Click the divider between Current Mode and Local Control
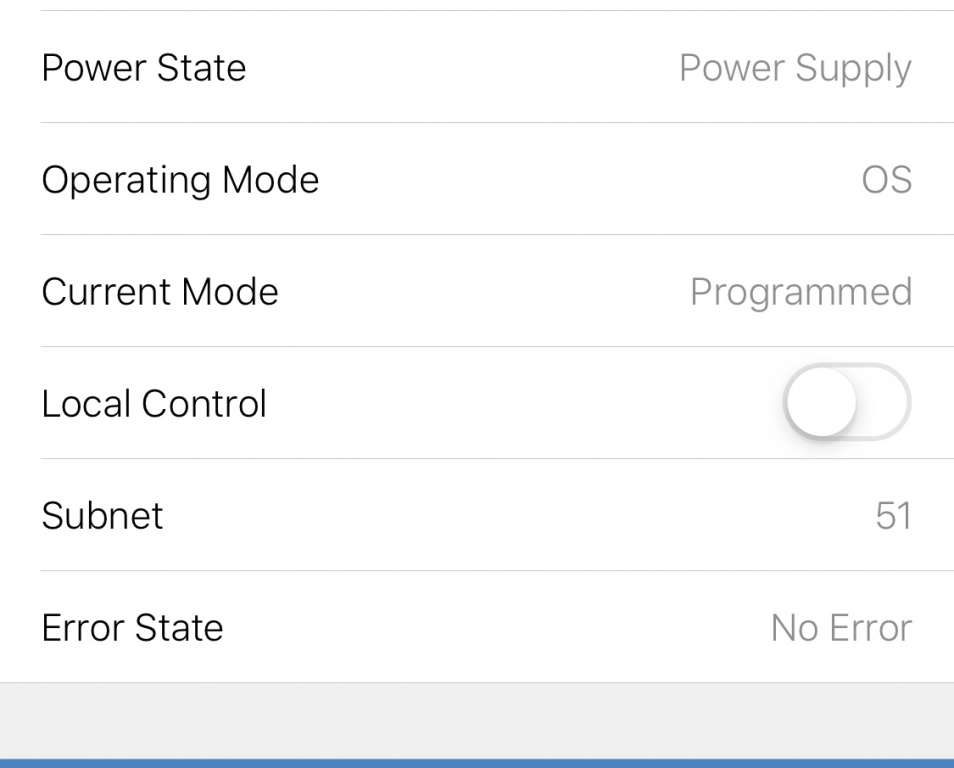 point(496,347)
